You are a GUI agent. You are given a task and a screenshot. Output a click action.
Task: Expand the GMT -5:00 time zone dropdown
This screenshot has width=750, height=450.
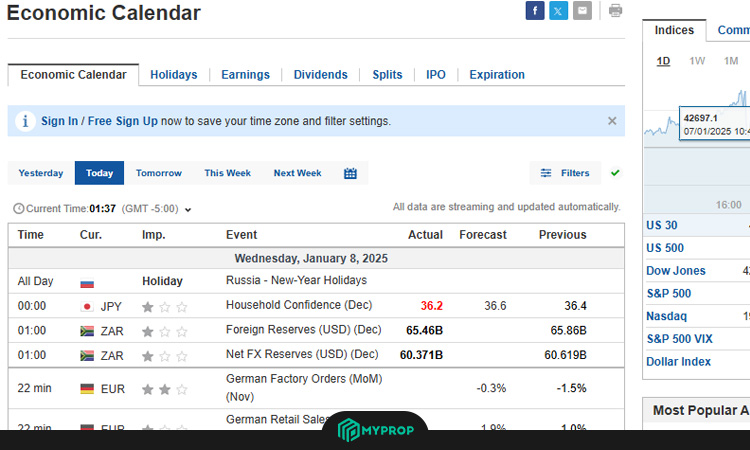pos(188,209)
